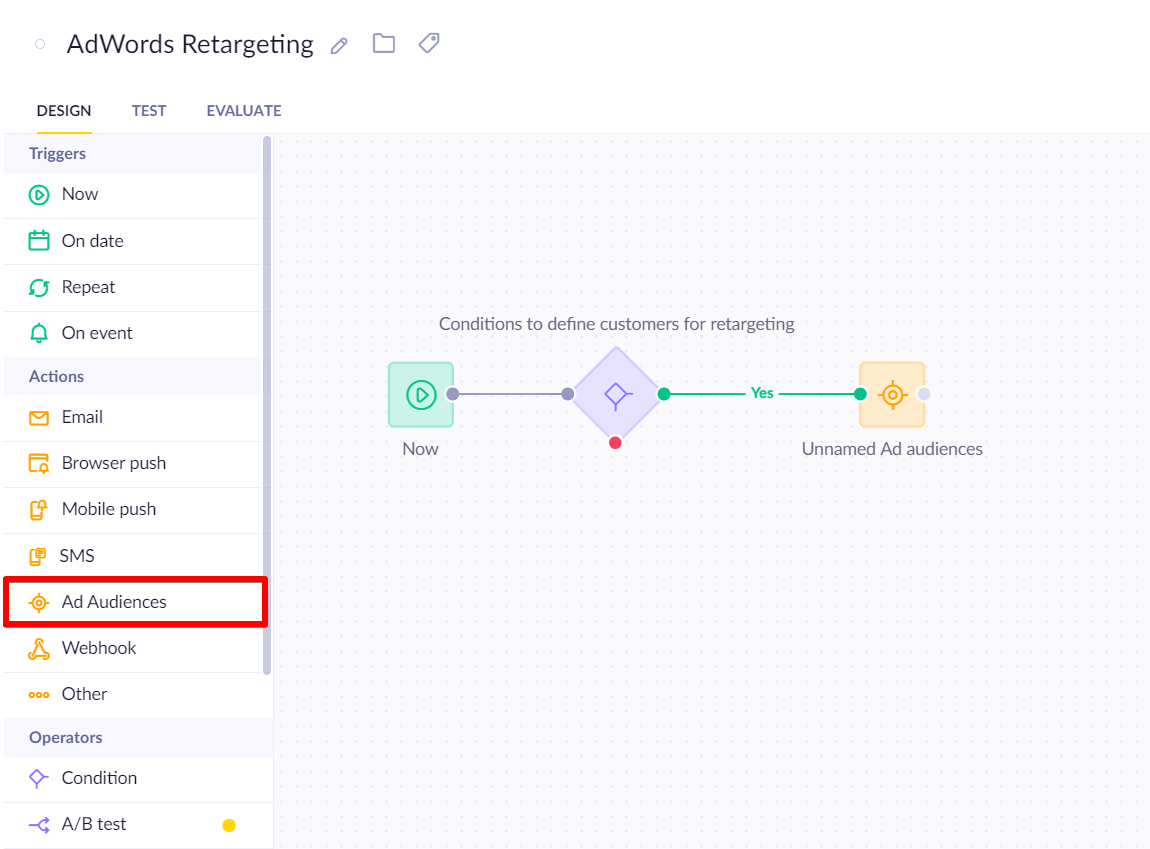Click the green input dot of Ad audiences node
Image resolution: width=1150 pixels, height=849 pixels.
click(x=860, y=394)
